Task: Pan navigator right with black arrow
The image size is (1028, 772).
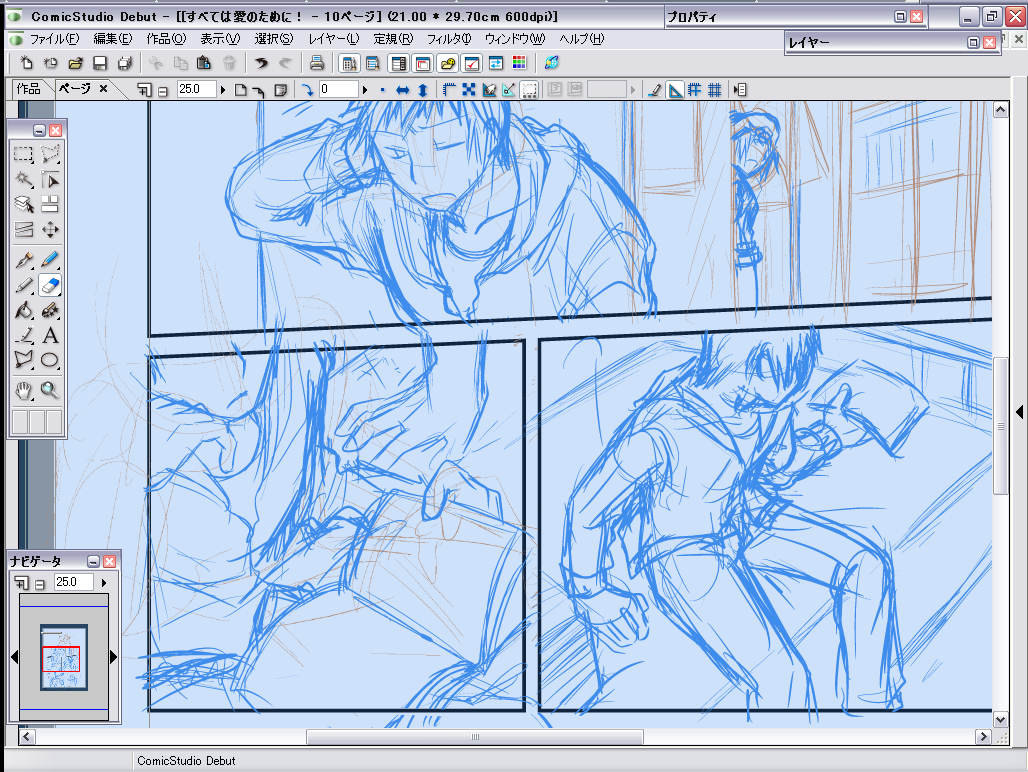Action: (x=113, y=657)
